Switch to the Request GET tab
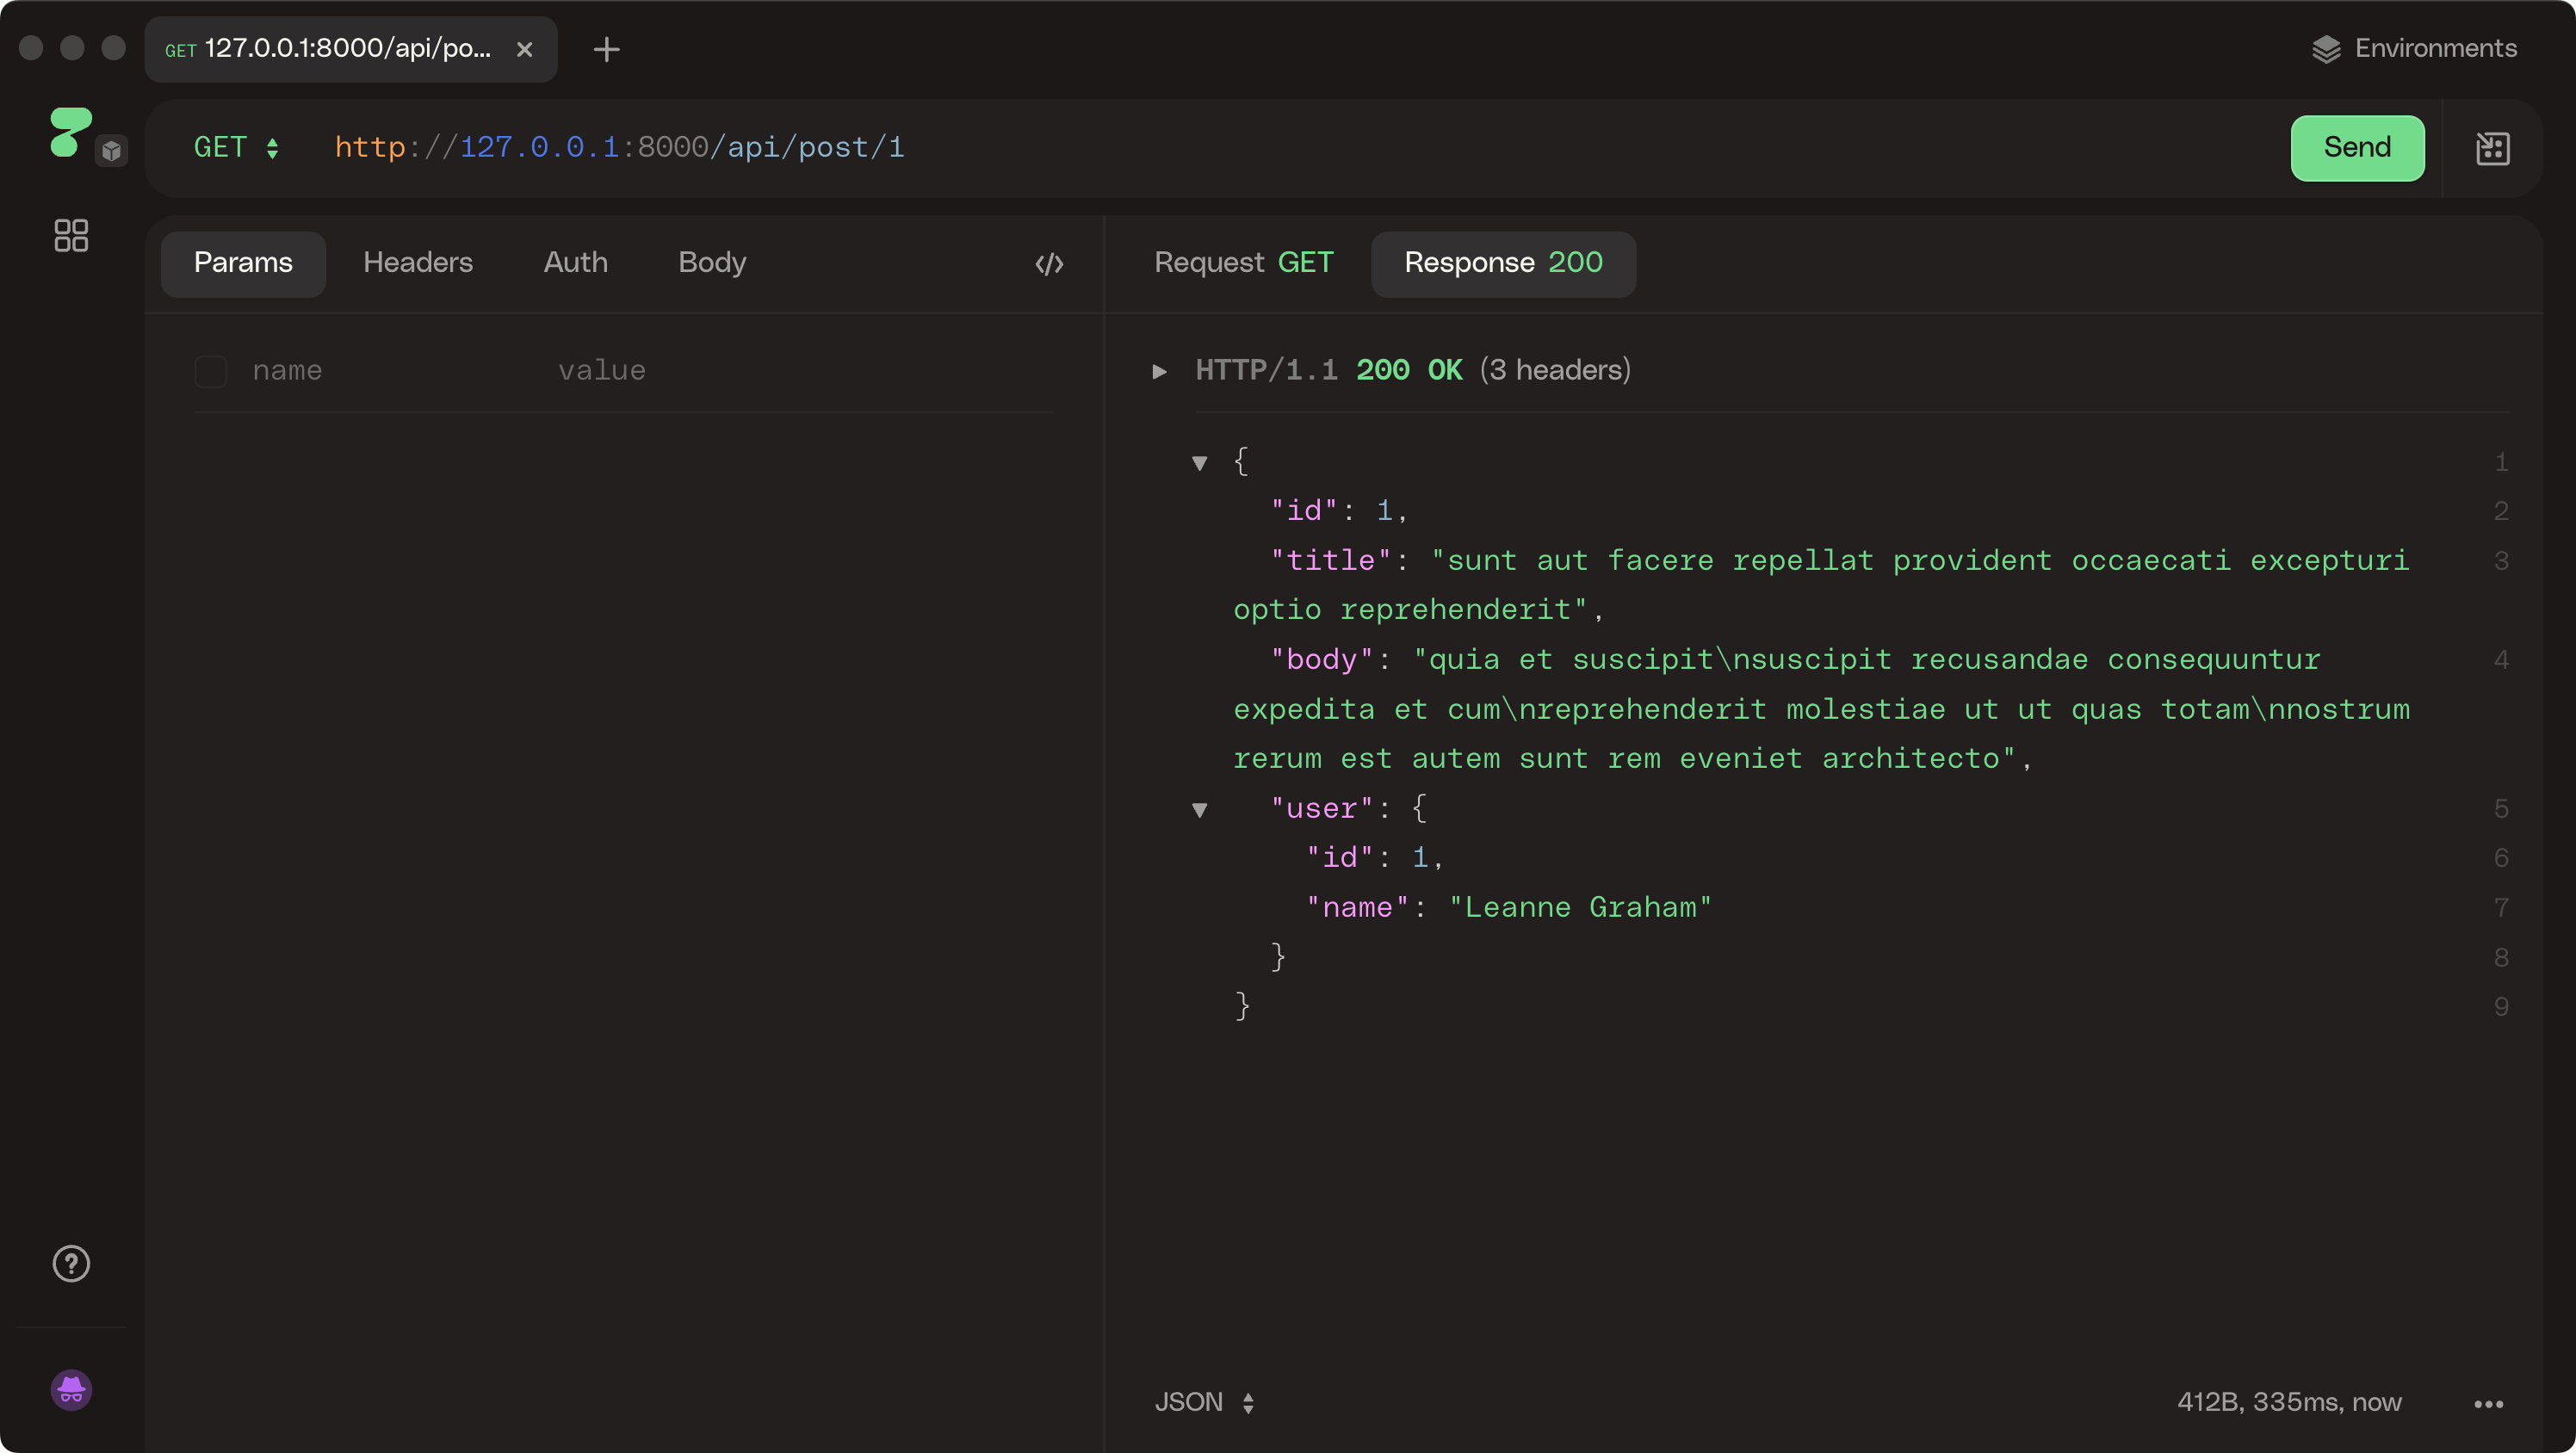Screen dimensions: 2576x1453 point(1243,263)
